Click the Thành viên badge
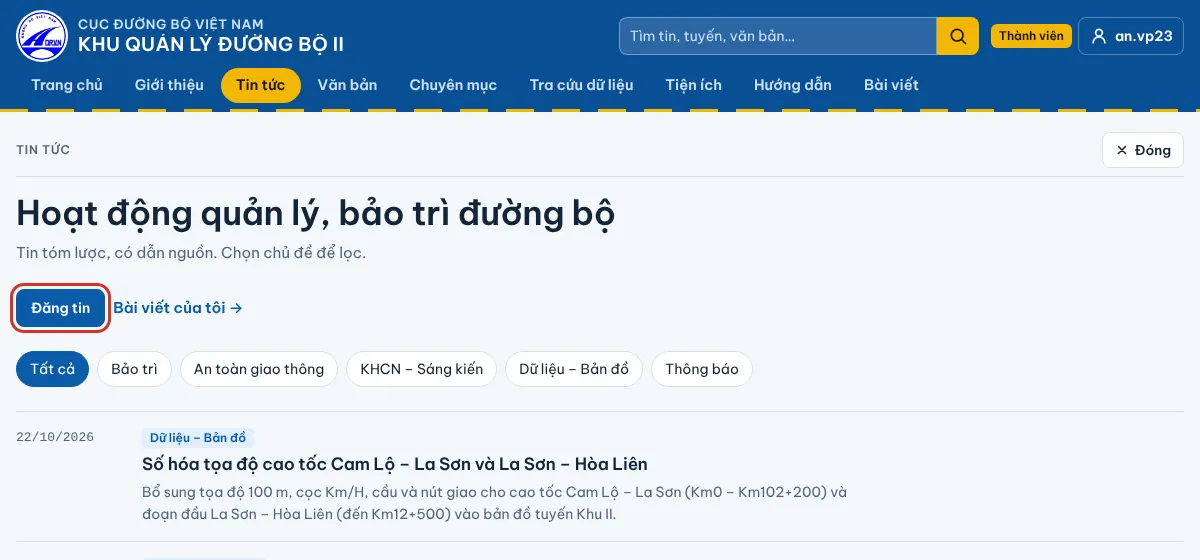The image size is (1200, 560). pos(1031,36)
